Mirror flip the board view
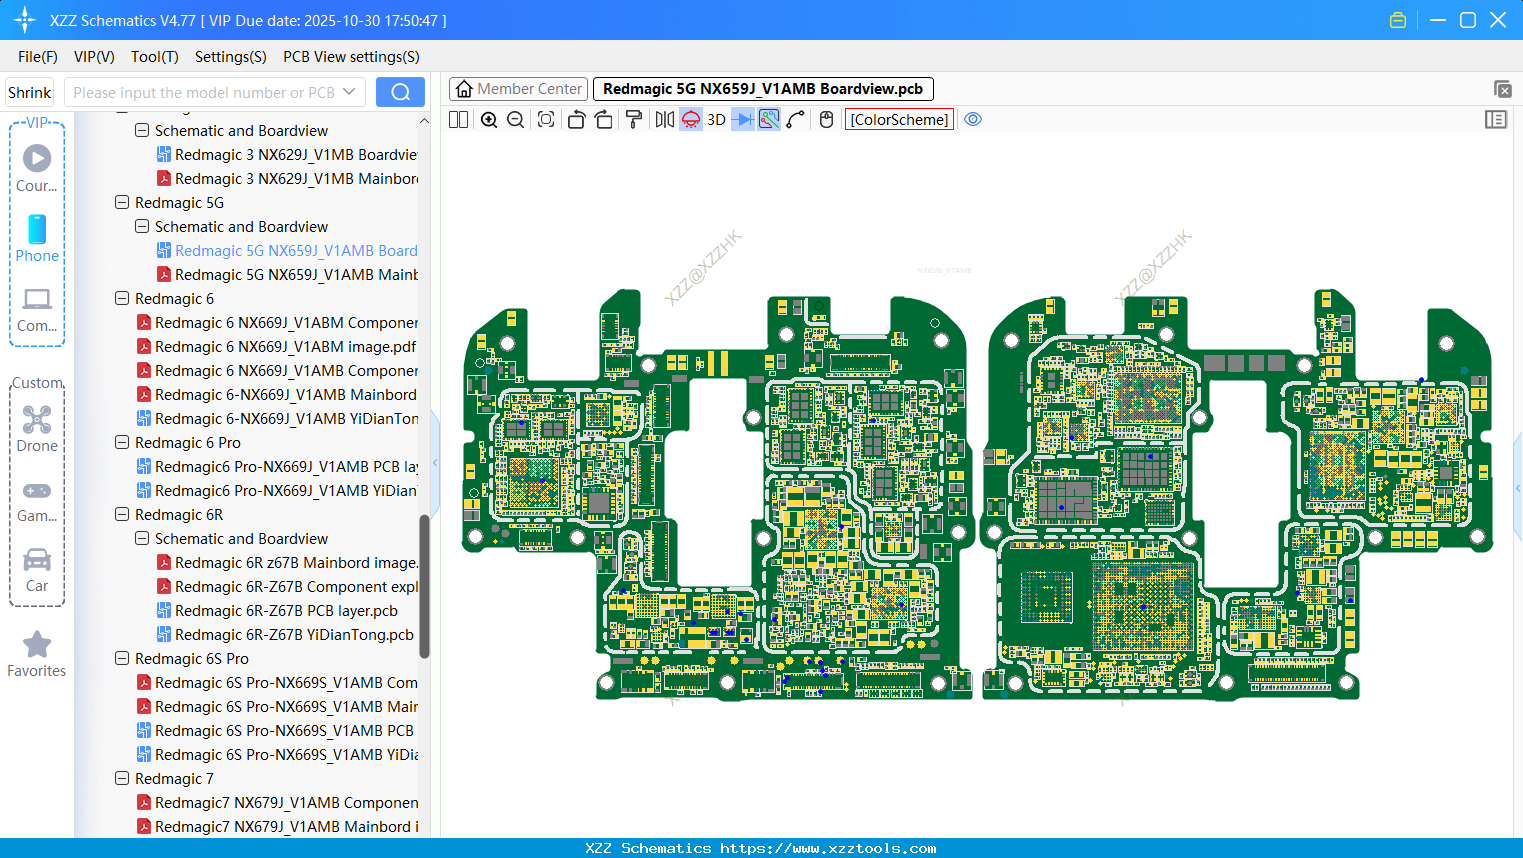1523x858 pixels. click(x=663, y=119)
